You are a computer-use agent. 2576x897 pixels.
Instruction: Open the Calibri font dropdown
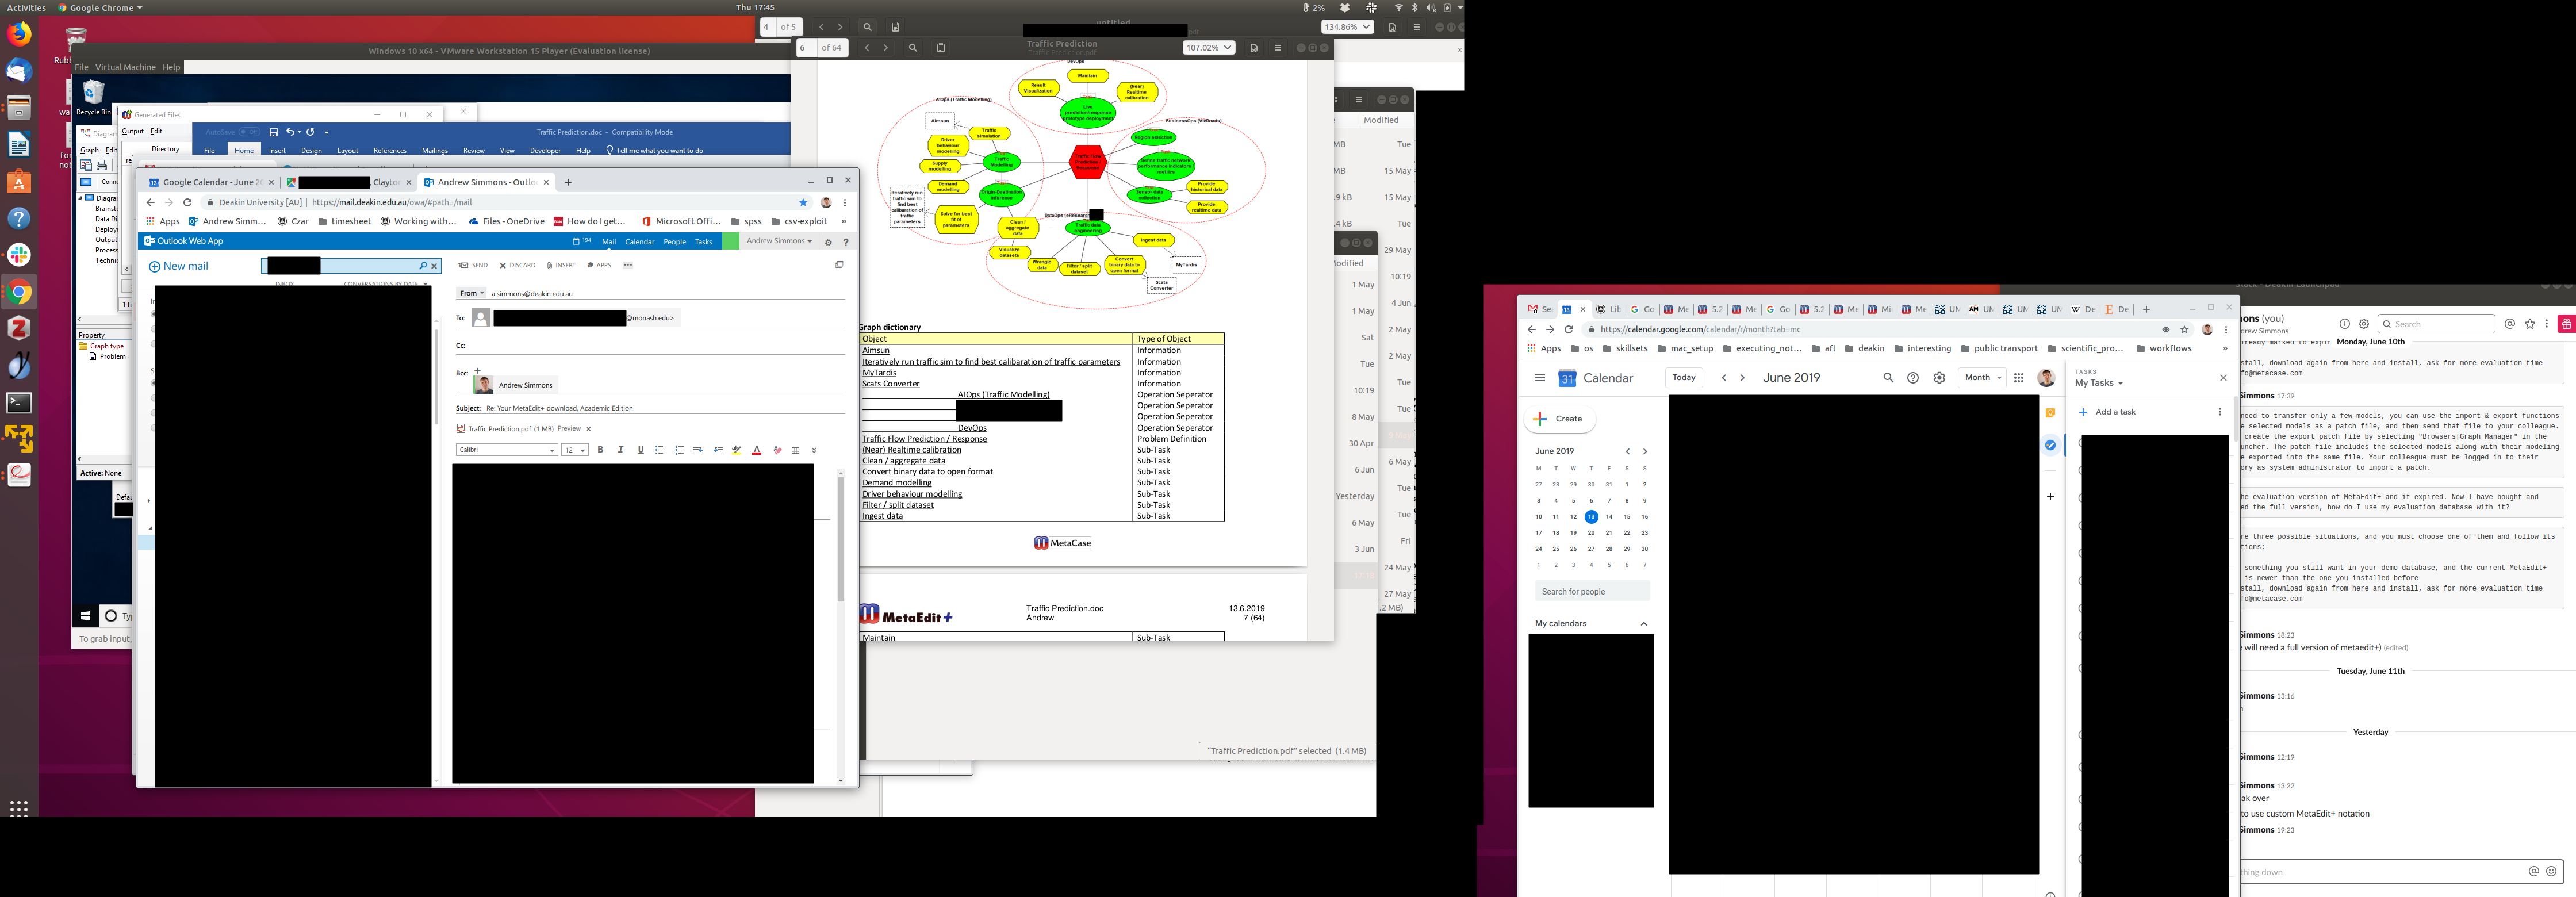507,451
